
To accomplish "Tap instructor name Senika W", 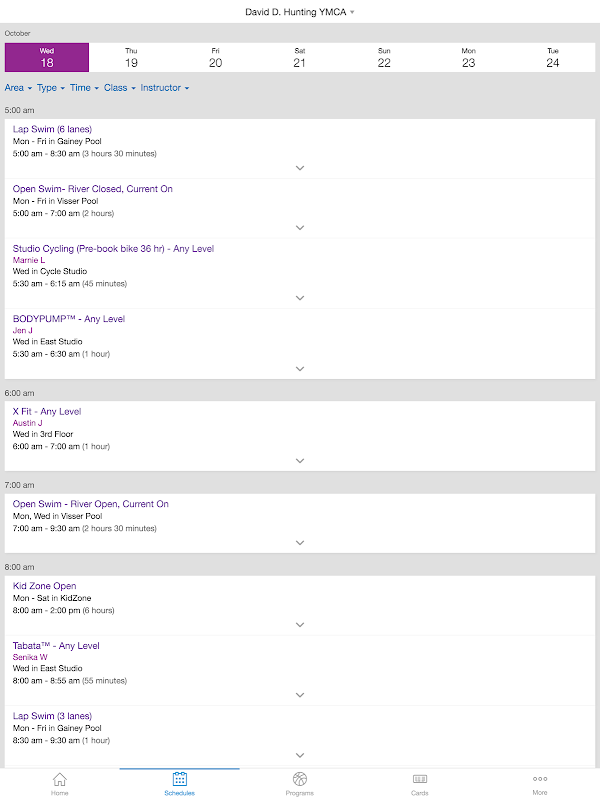I will [31, 657].
